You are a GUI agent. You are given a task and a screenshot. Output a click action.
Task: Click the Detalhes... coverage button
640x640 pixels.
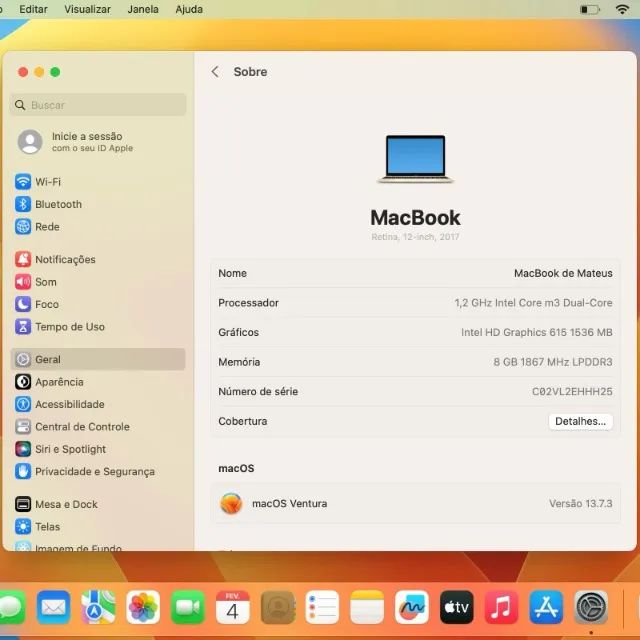(x=580, y=421)
